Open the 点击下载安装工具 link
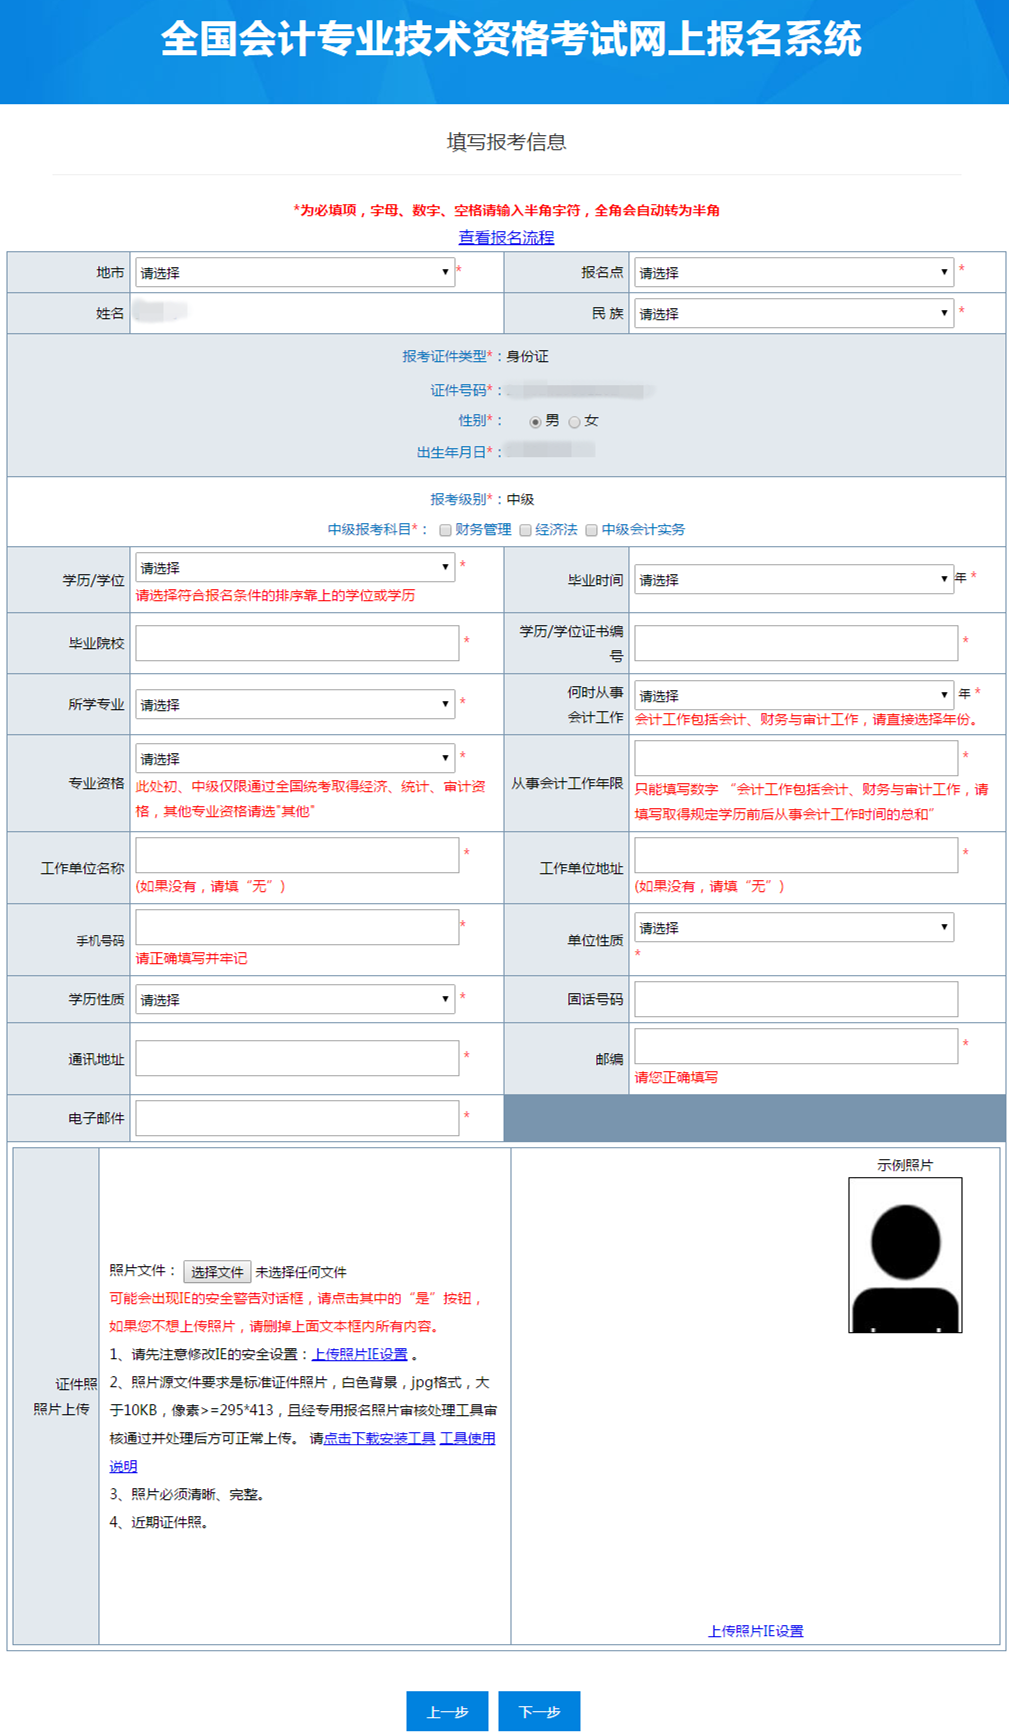Viewport: 1009px width, 1734px height. click(379, 1438)
